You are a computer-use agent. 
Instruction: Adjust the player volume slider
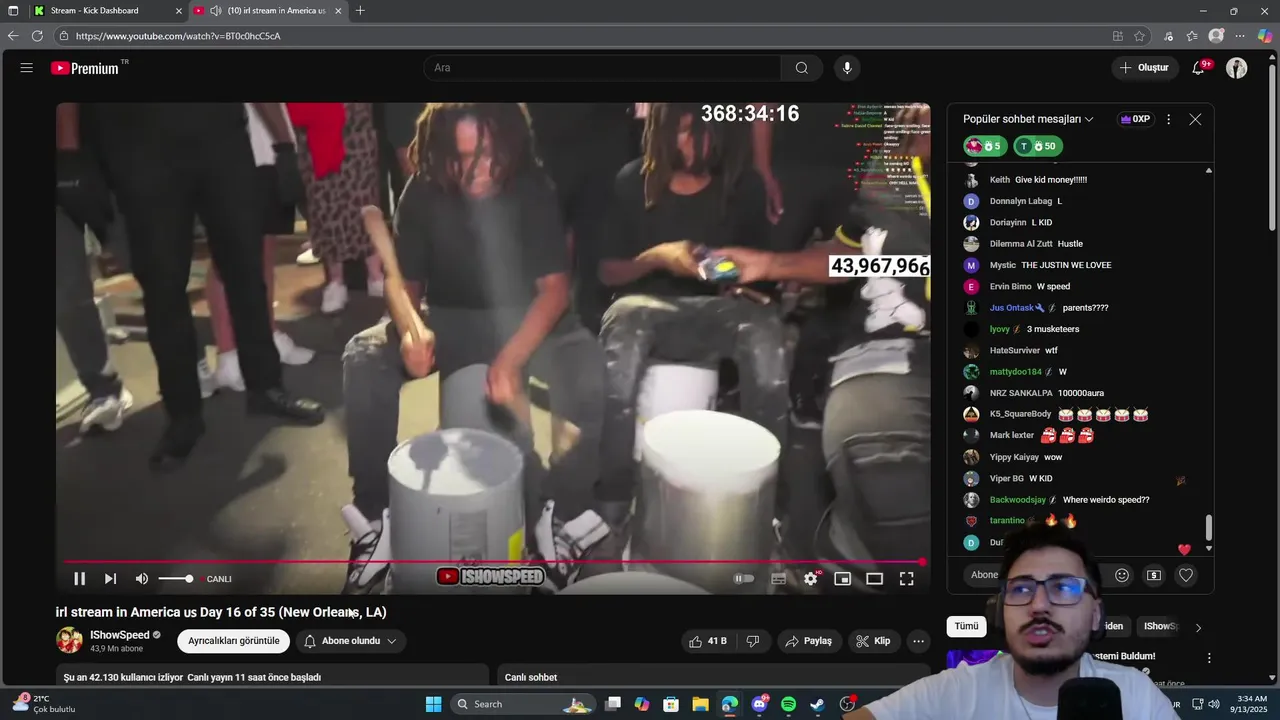click(x=176, y=579)
